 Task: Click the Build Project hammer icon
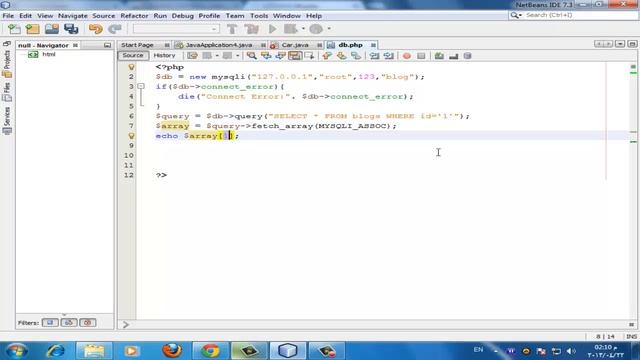[x=232, y=29]
